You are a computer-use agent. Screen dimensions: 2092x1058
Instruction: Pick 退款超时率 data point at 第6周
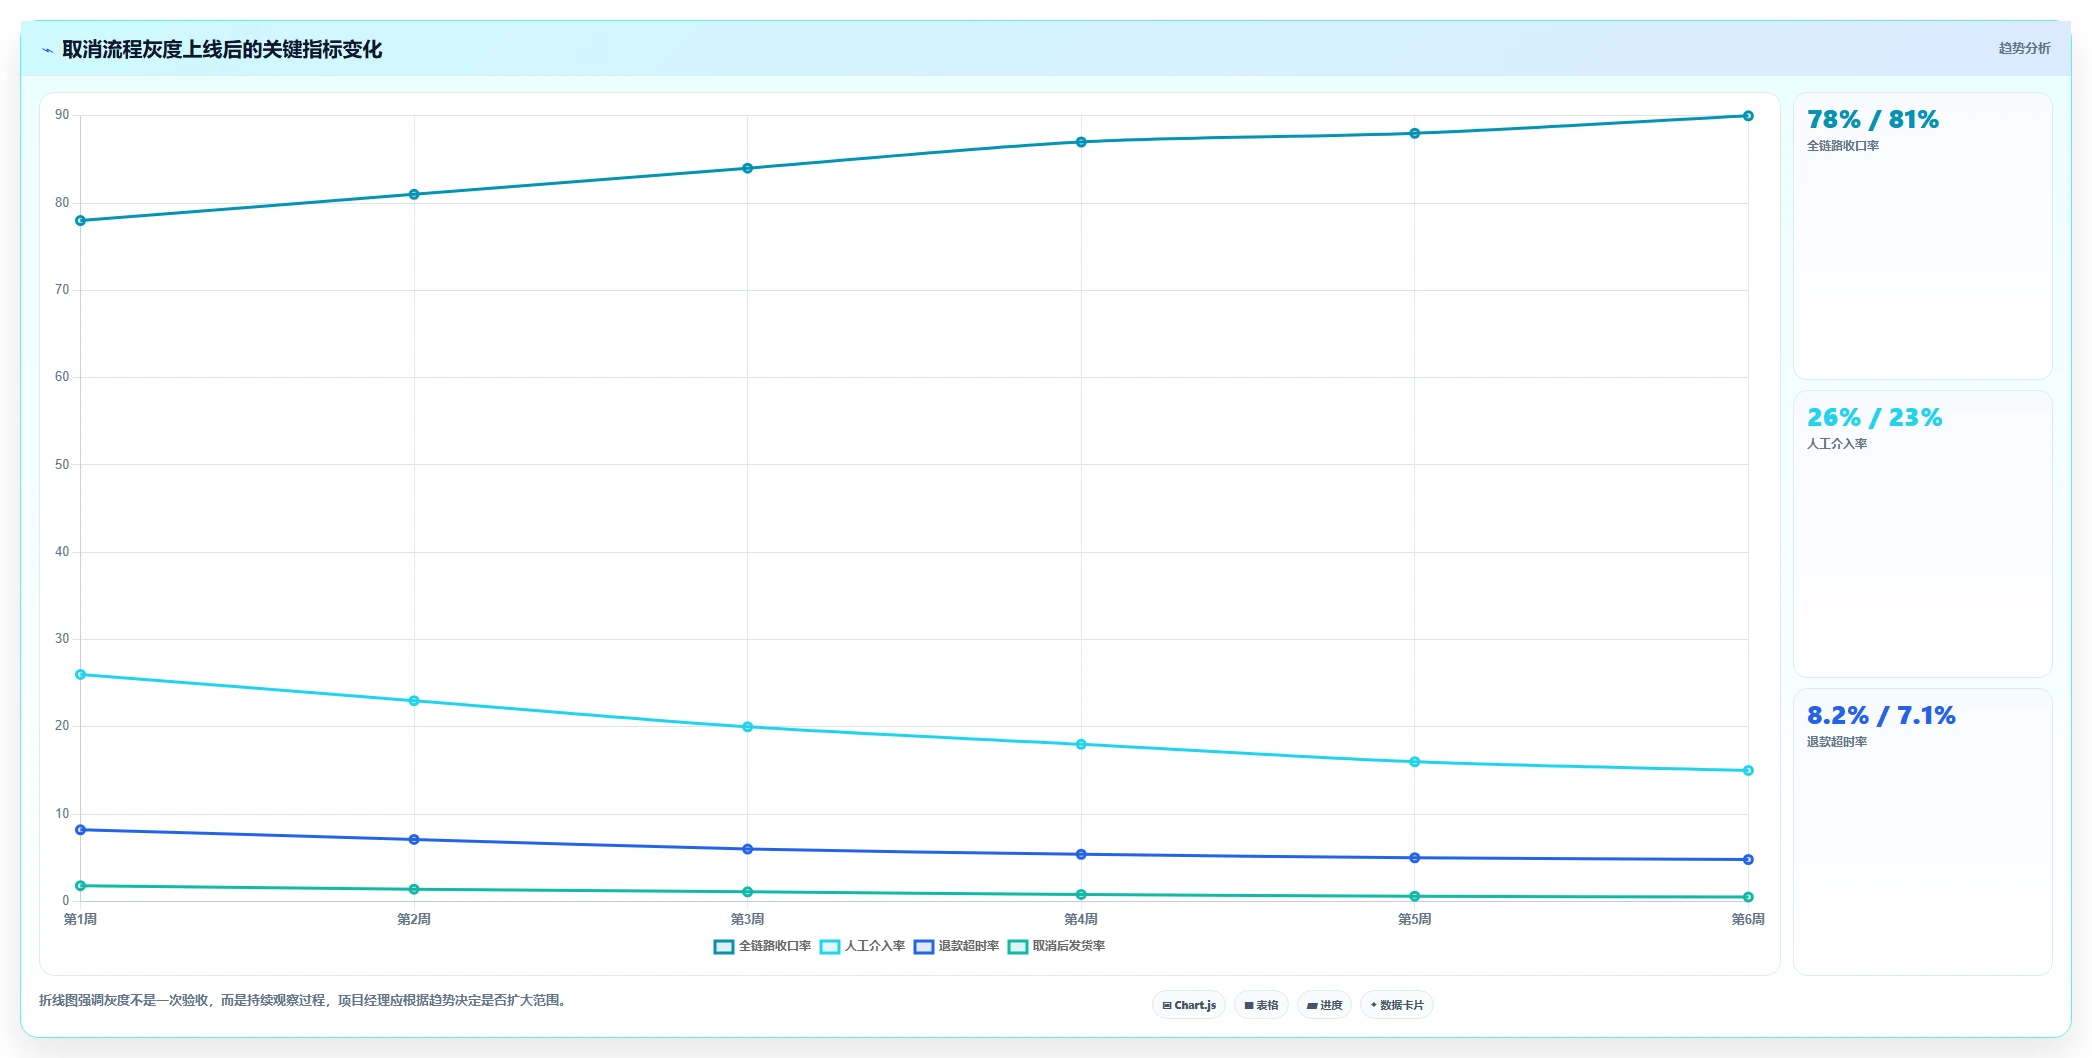1748,859
